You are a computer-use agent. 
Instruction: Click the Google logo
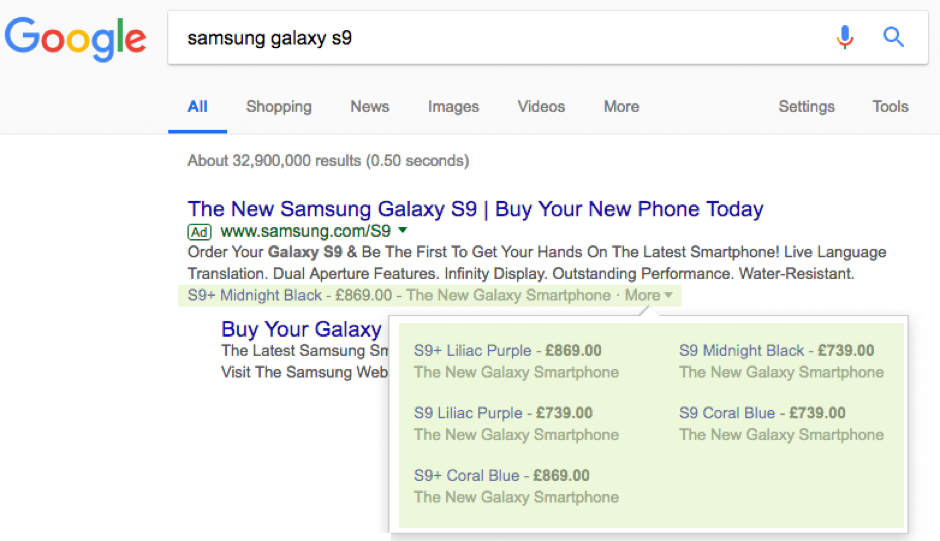pyautogui.click(x=75, y=38)
